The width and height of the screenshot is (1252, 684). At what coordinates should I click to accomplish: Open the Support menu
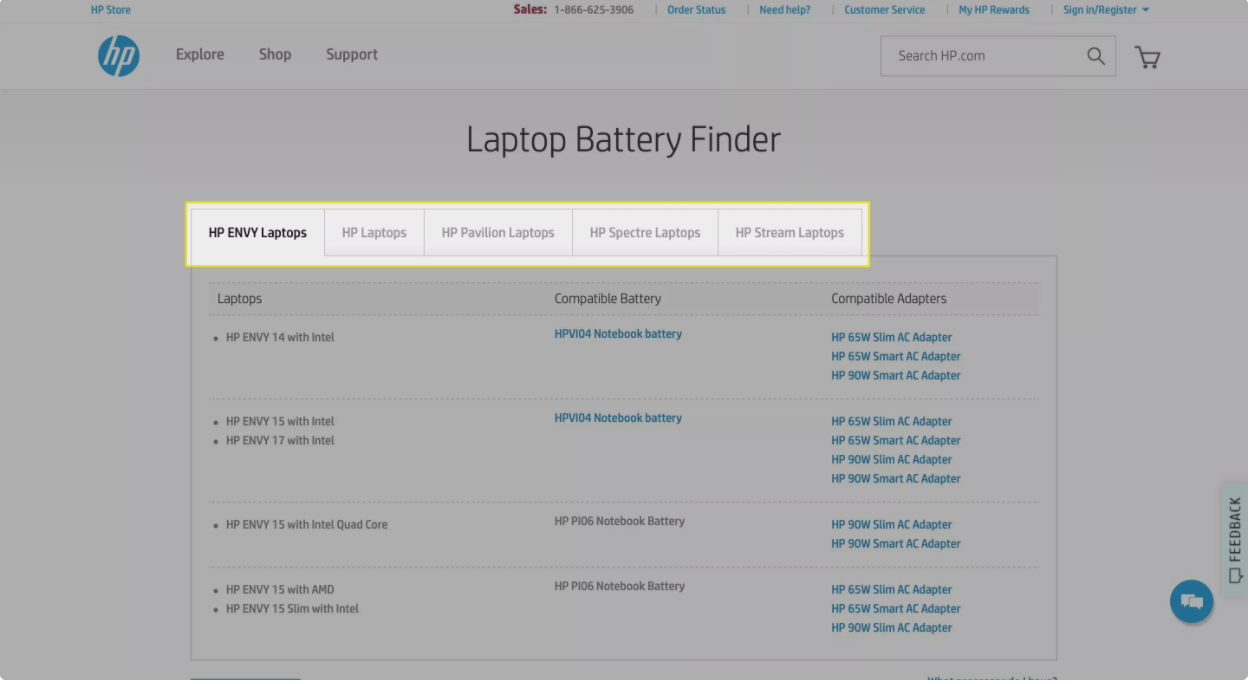351,55
